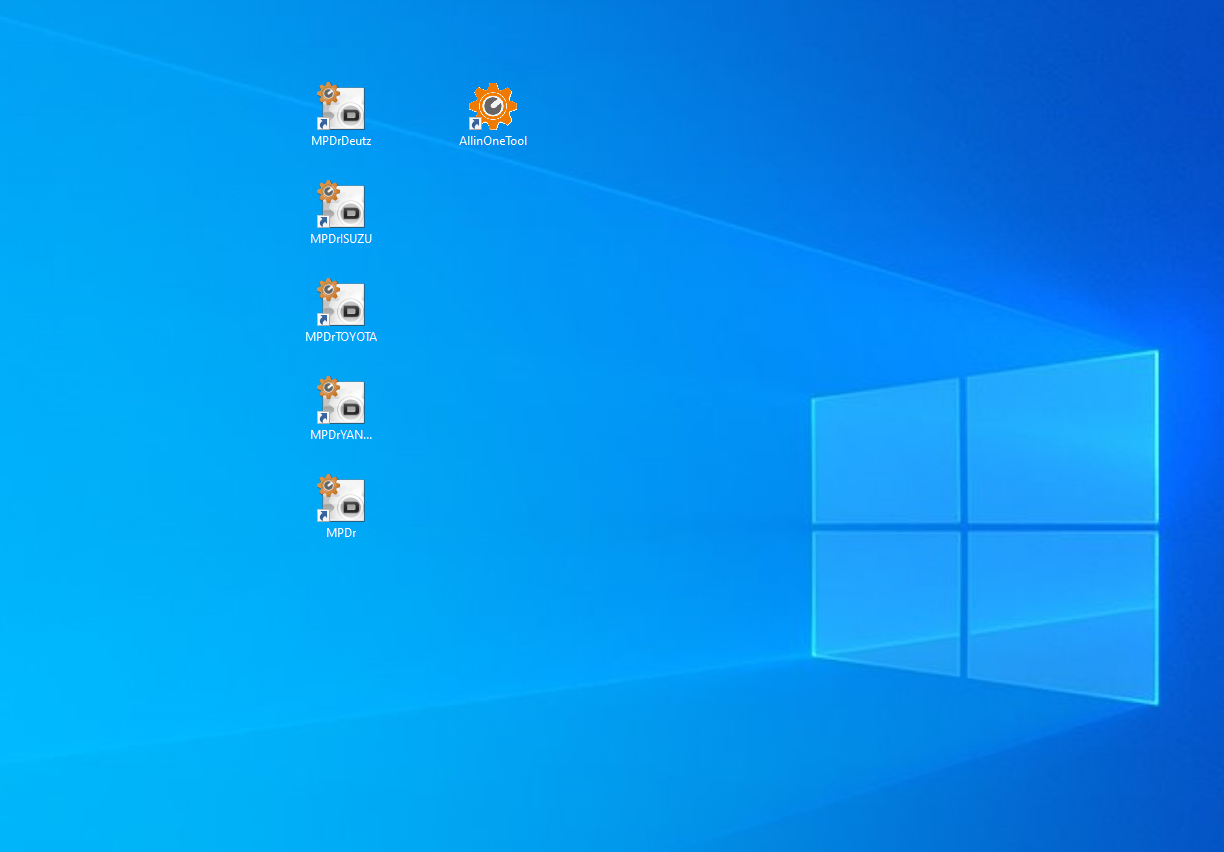The image size is (1224, 852).
Task: Select the MPDrTOYOTA shortcut icon
Action: pyautogui.click(x=341, y=303)
